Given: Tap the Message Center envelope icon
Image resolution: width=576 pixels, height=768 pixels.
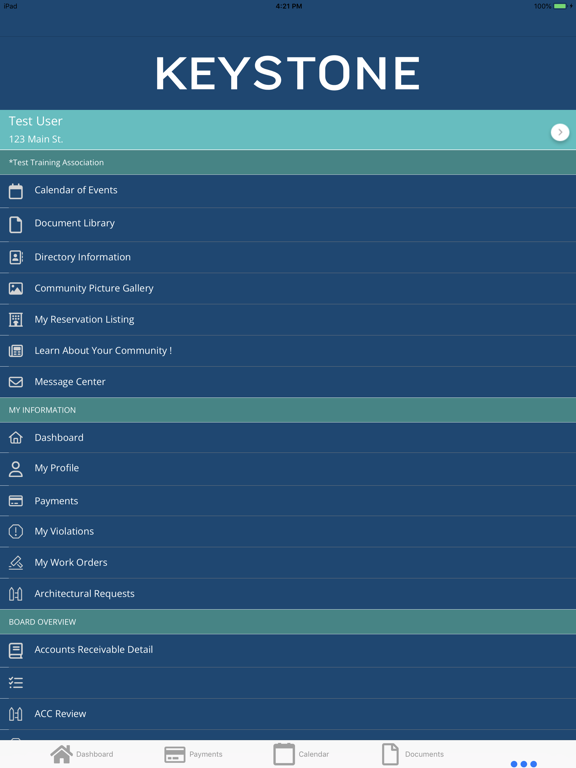Looking at the screenshot, I should [x=16, y=382].
